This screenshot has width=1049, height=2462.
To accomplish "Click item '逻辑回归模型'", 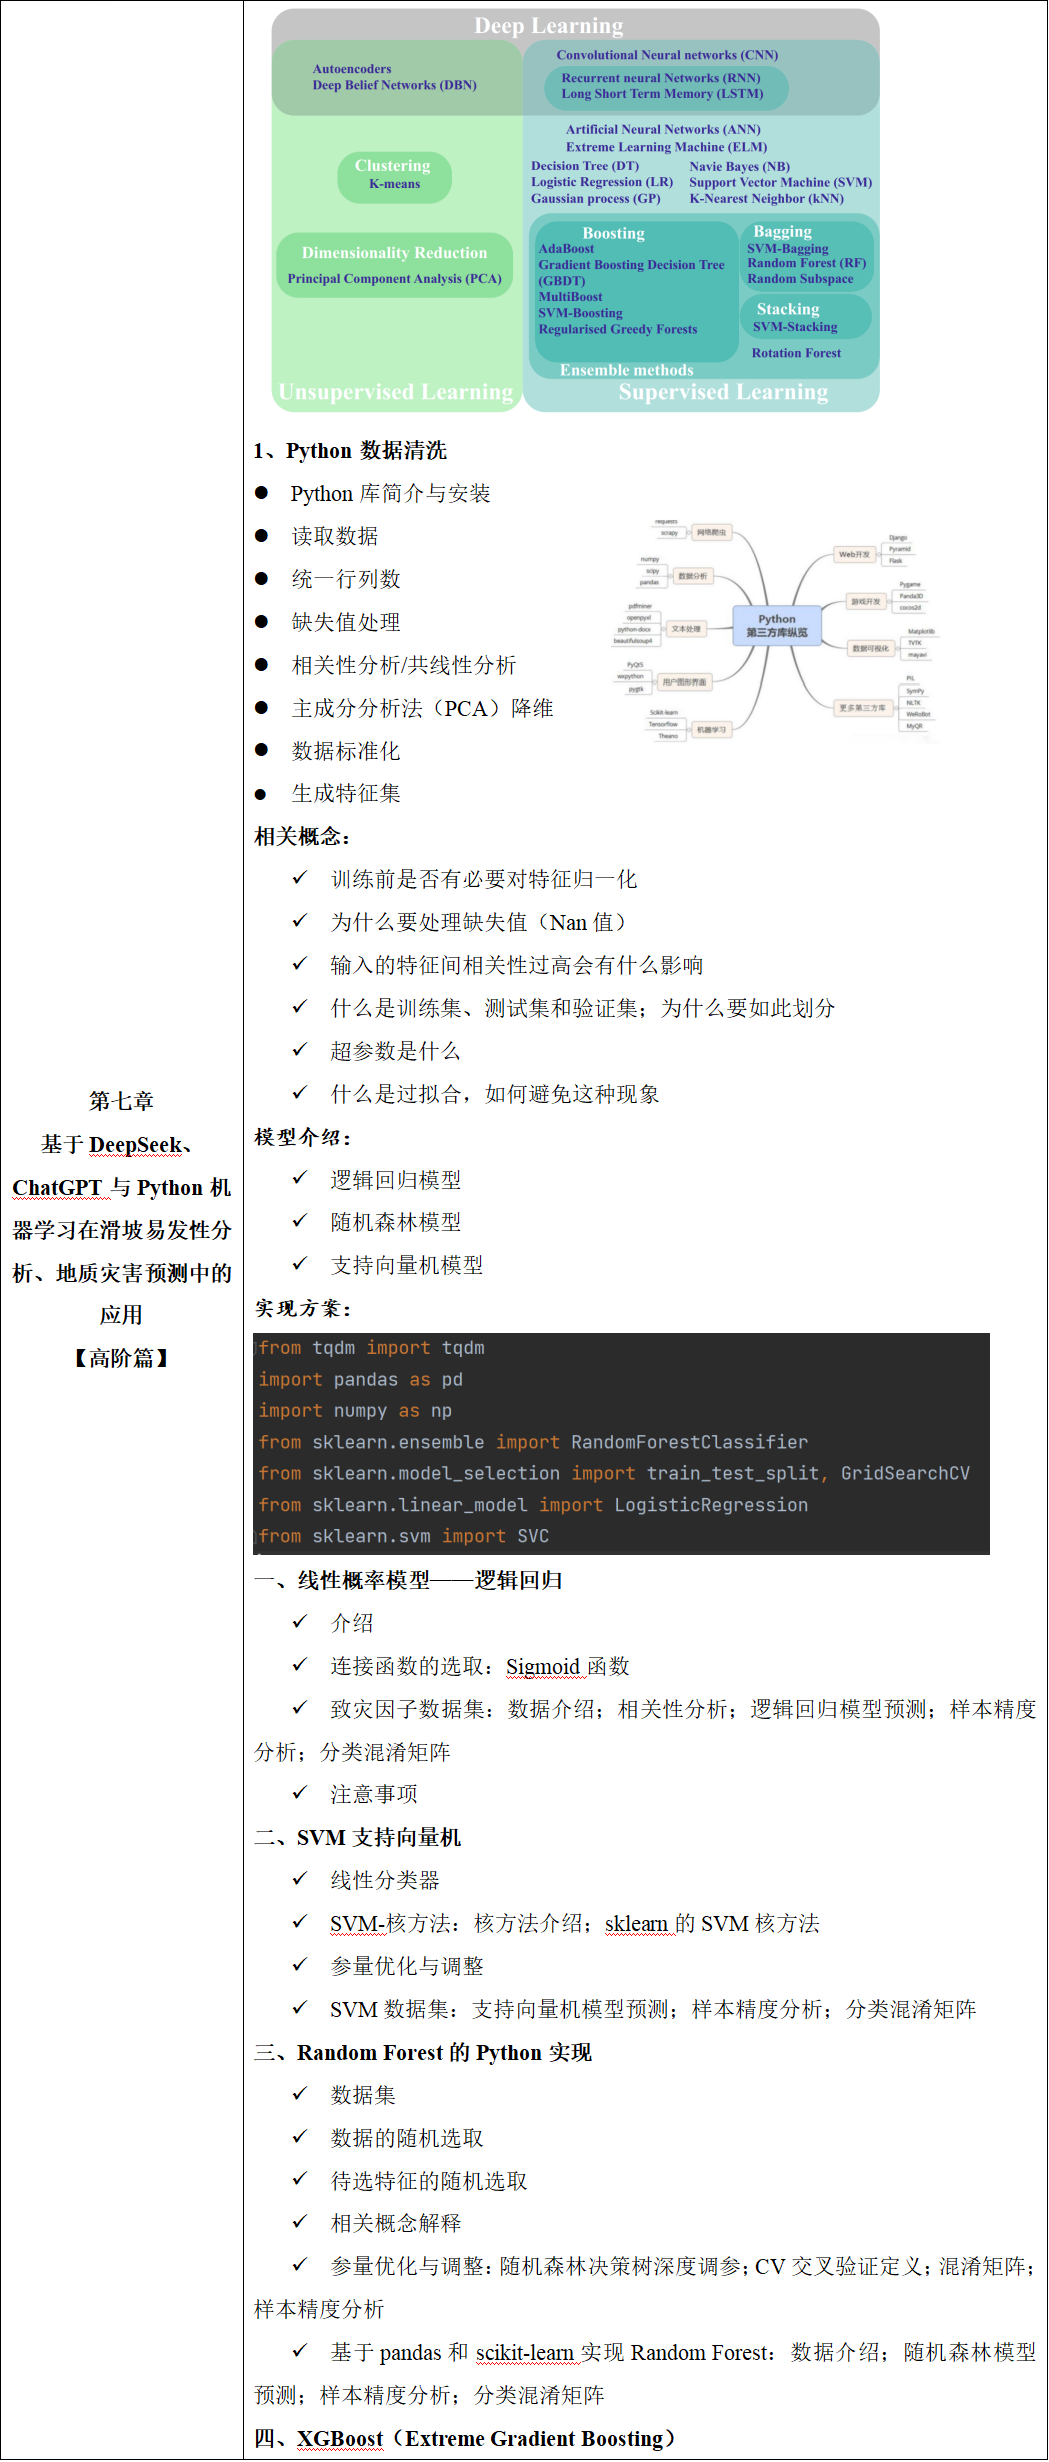I will 396,1180.
